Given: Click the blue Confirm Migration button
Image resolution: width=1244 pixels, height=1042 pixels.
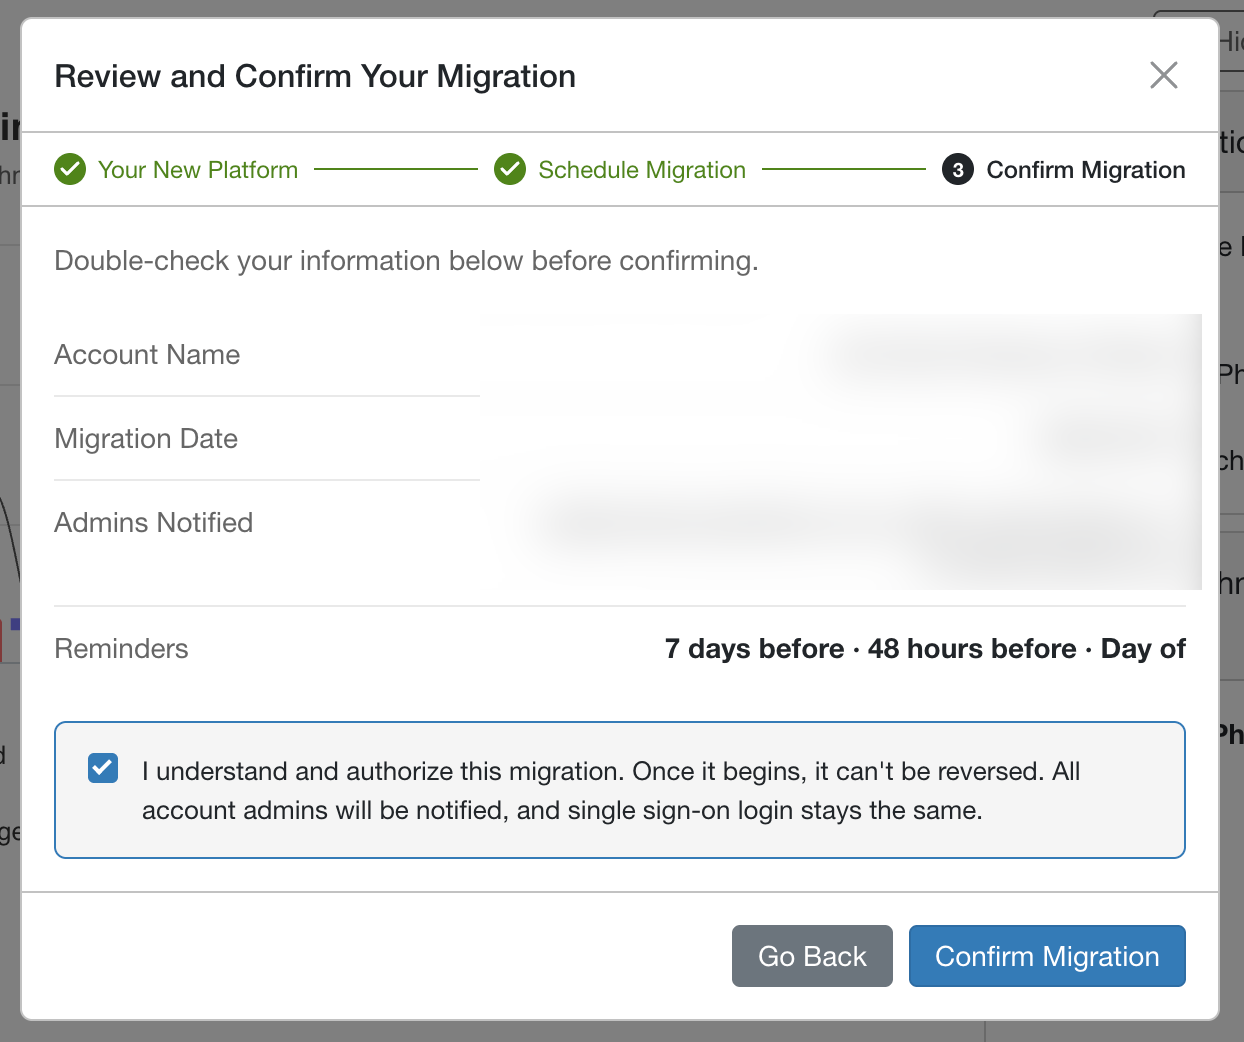Looking at the screenshot, I should tap(1047, 956).
